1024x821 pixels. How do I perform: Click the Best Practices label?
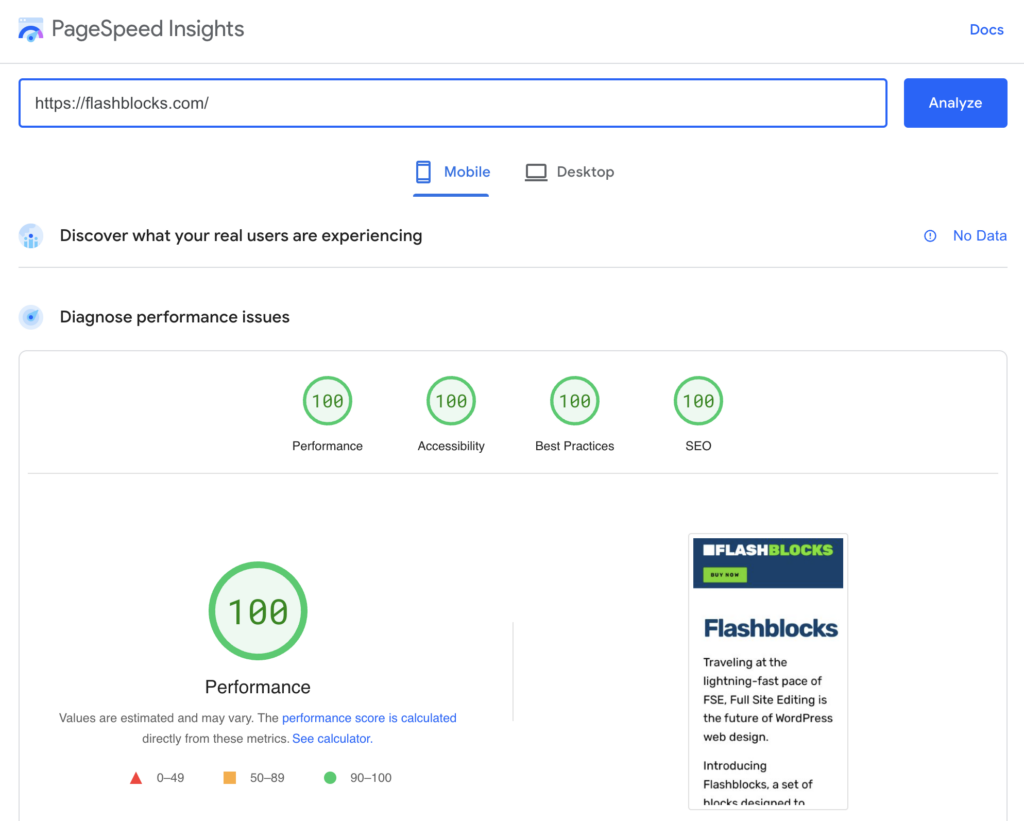pos(575,446)
